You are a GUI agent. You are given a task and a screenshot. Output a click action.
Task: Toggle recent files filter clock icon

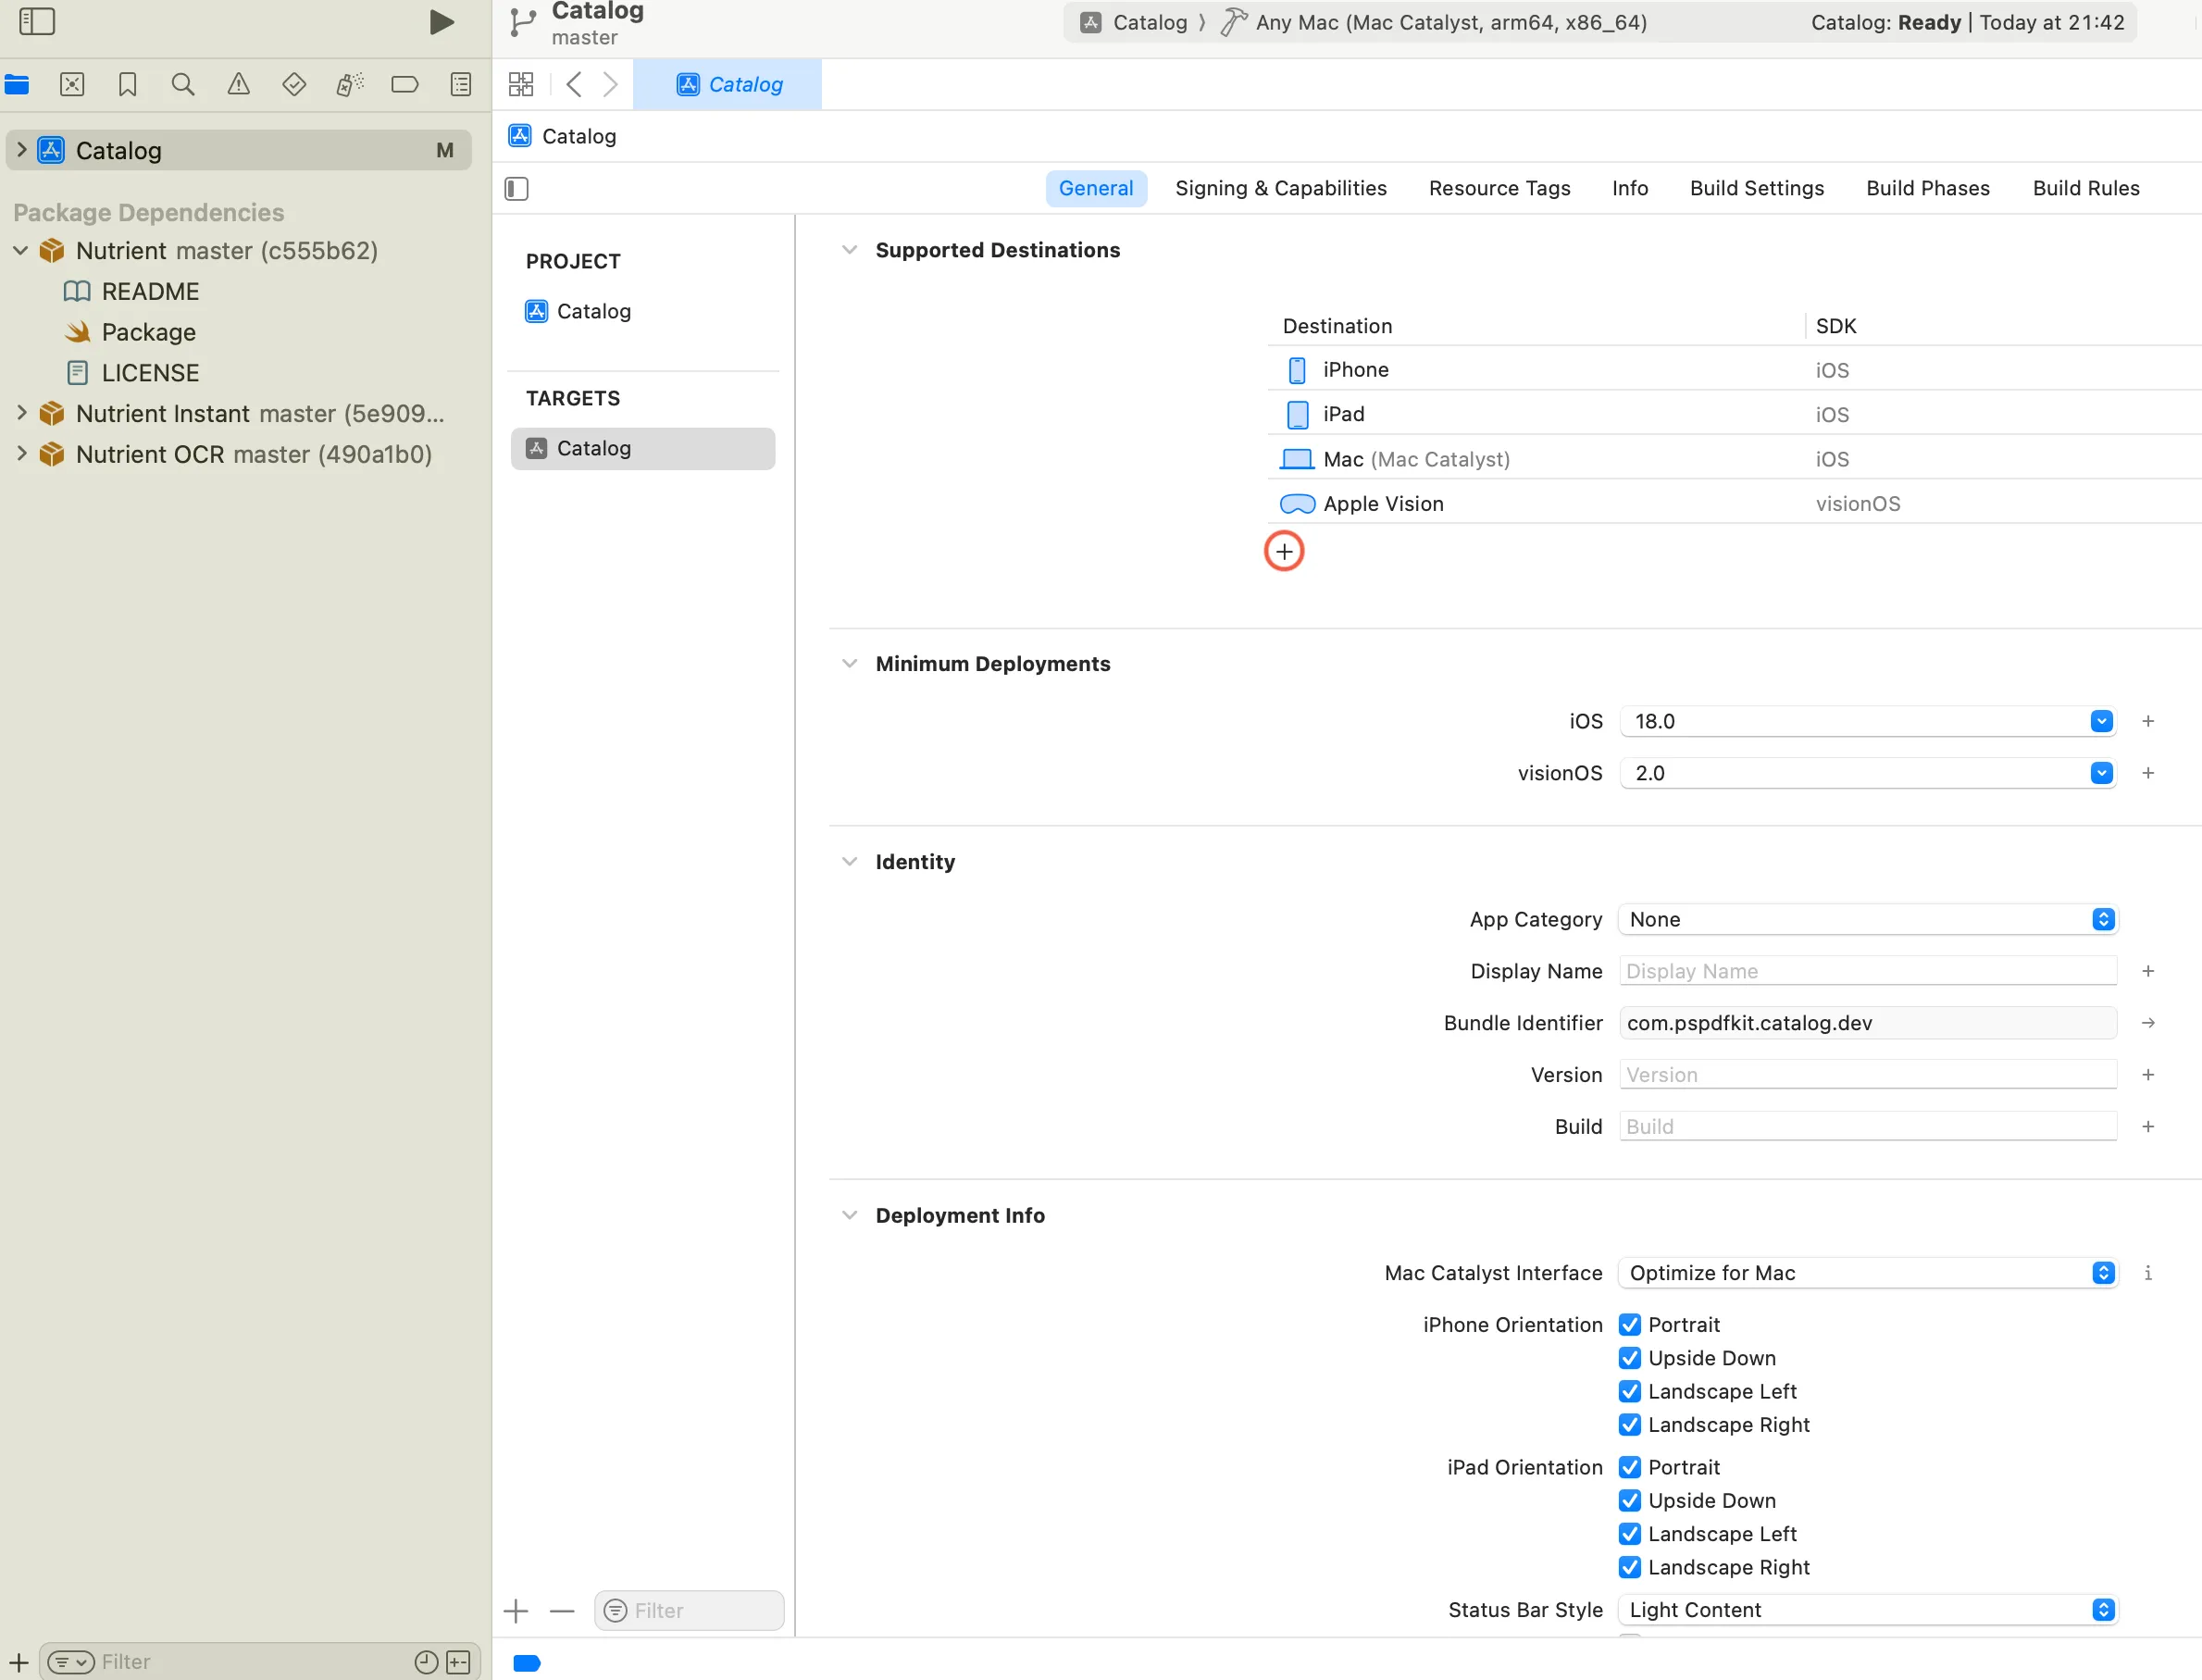pyautogui.click(x=426, y=1661)
